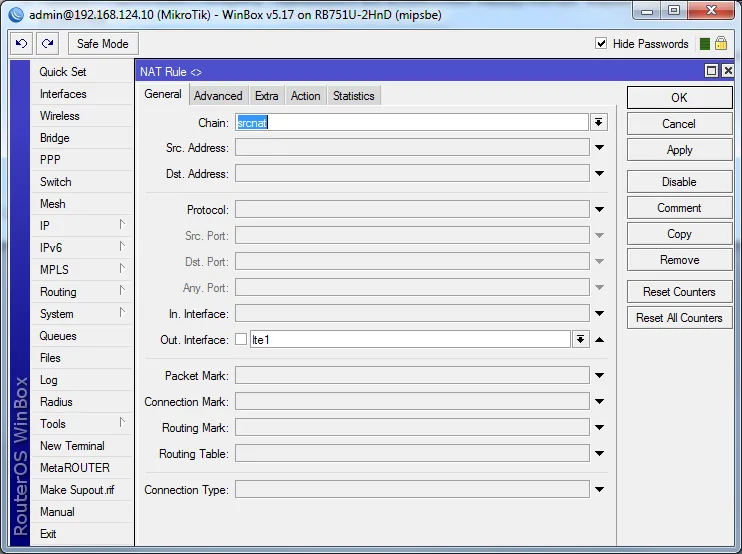Click the Cancel button
Screen dimensions: 742x554
(x=680, y=123)
